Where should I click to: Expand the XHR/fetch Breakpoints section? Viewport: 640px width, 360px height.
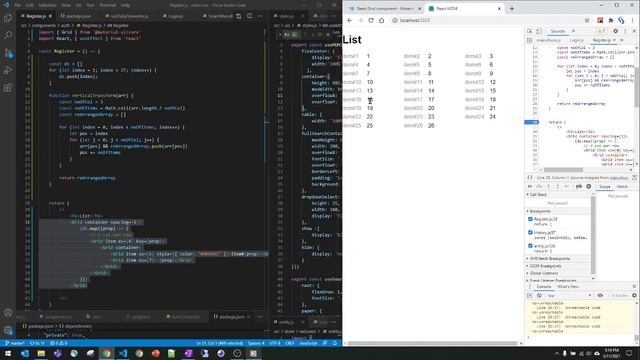(549, 259)
